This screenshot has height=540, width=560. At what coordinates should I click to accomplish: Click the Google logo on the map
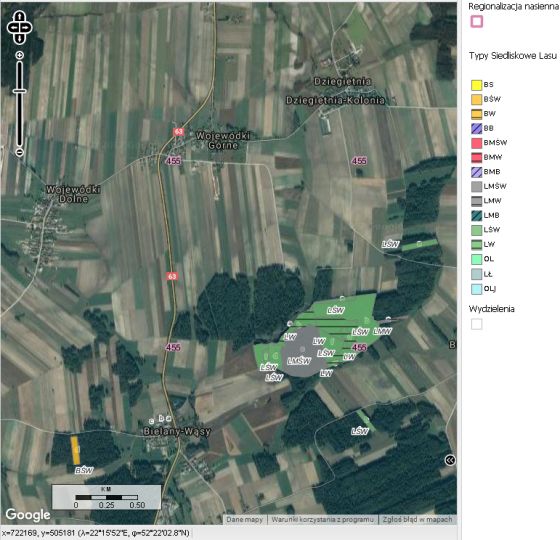[x=28, y=515]
